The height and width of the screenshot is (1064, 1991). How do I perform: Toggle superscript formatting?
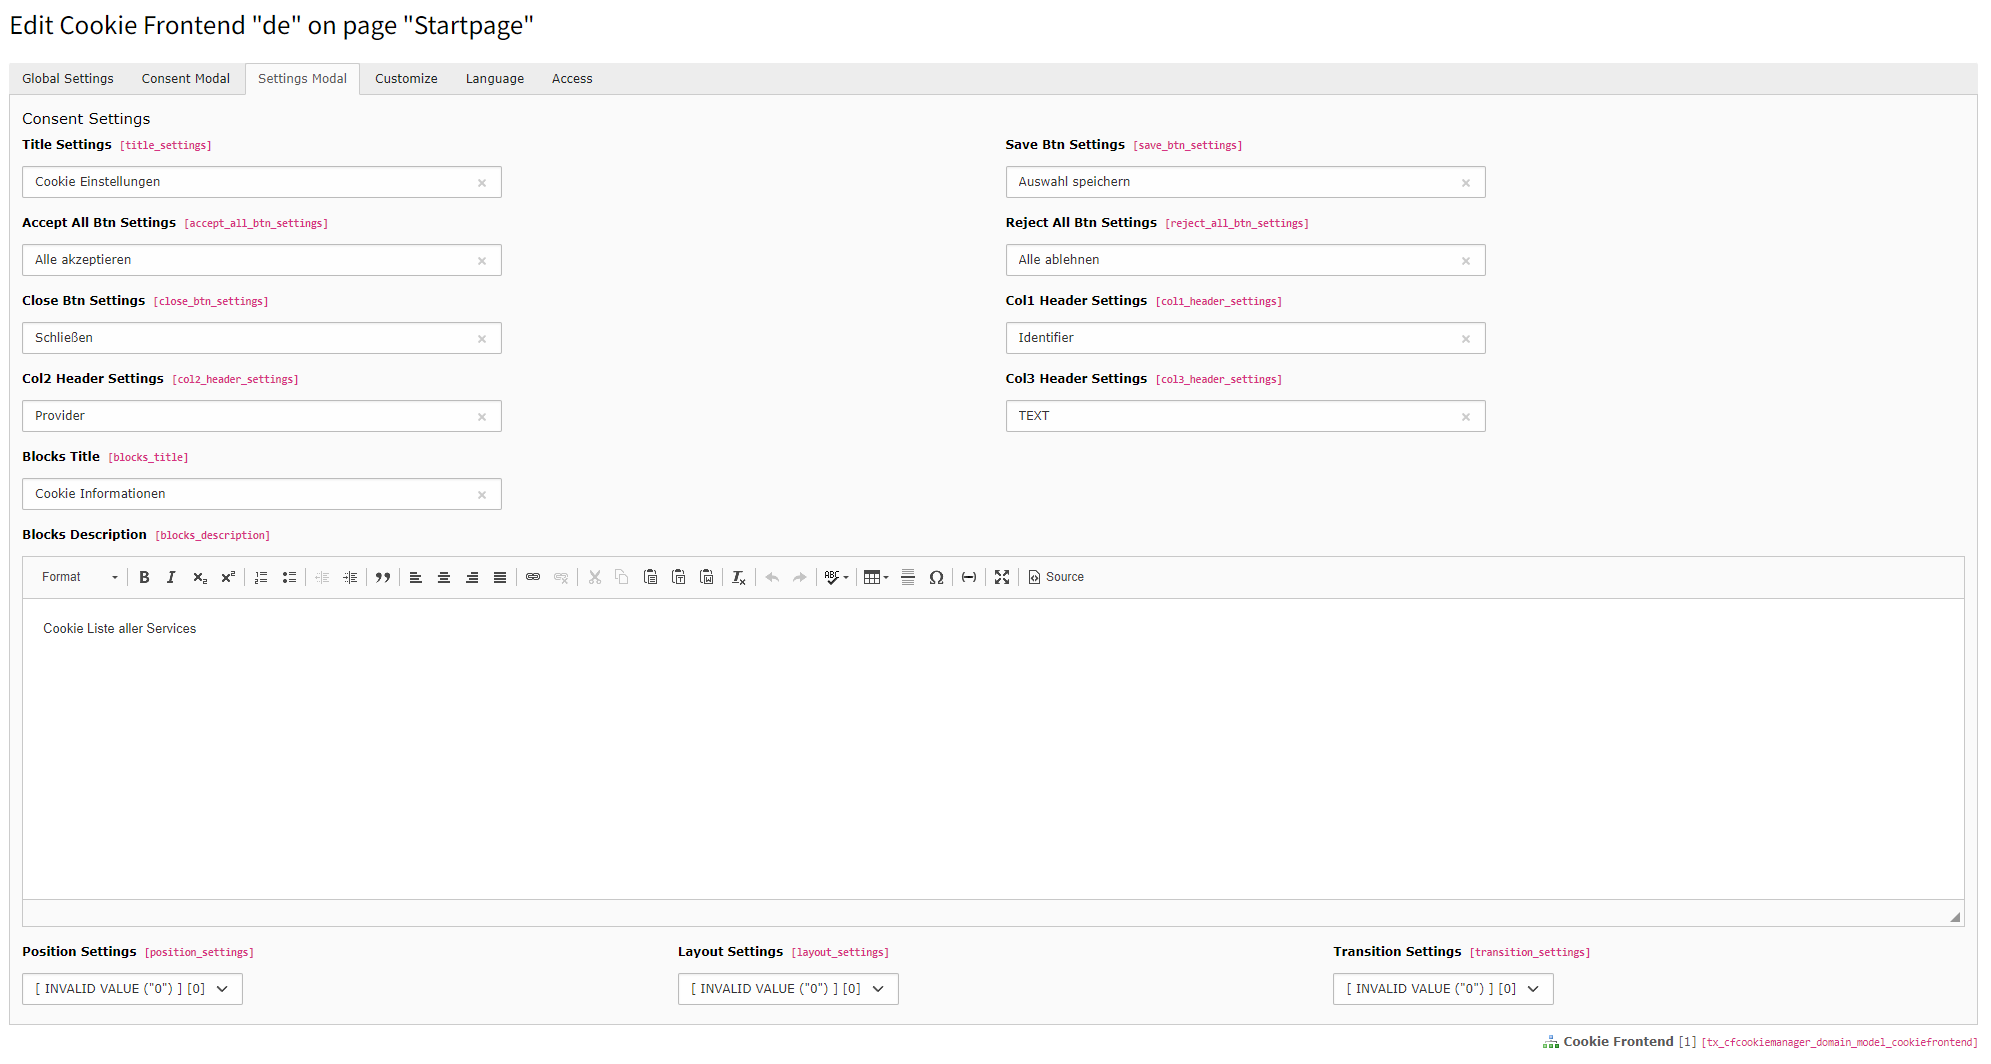click(x=228, y=577)
